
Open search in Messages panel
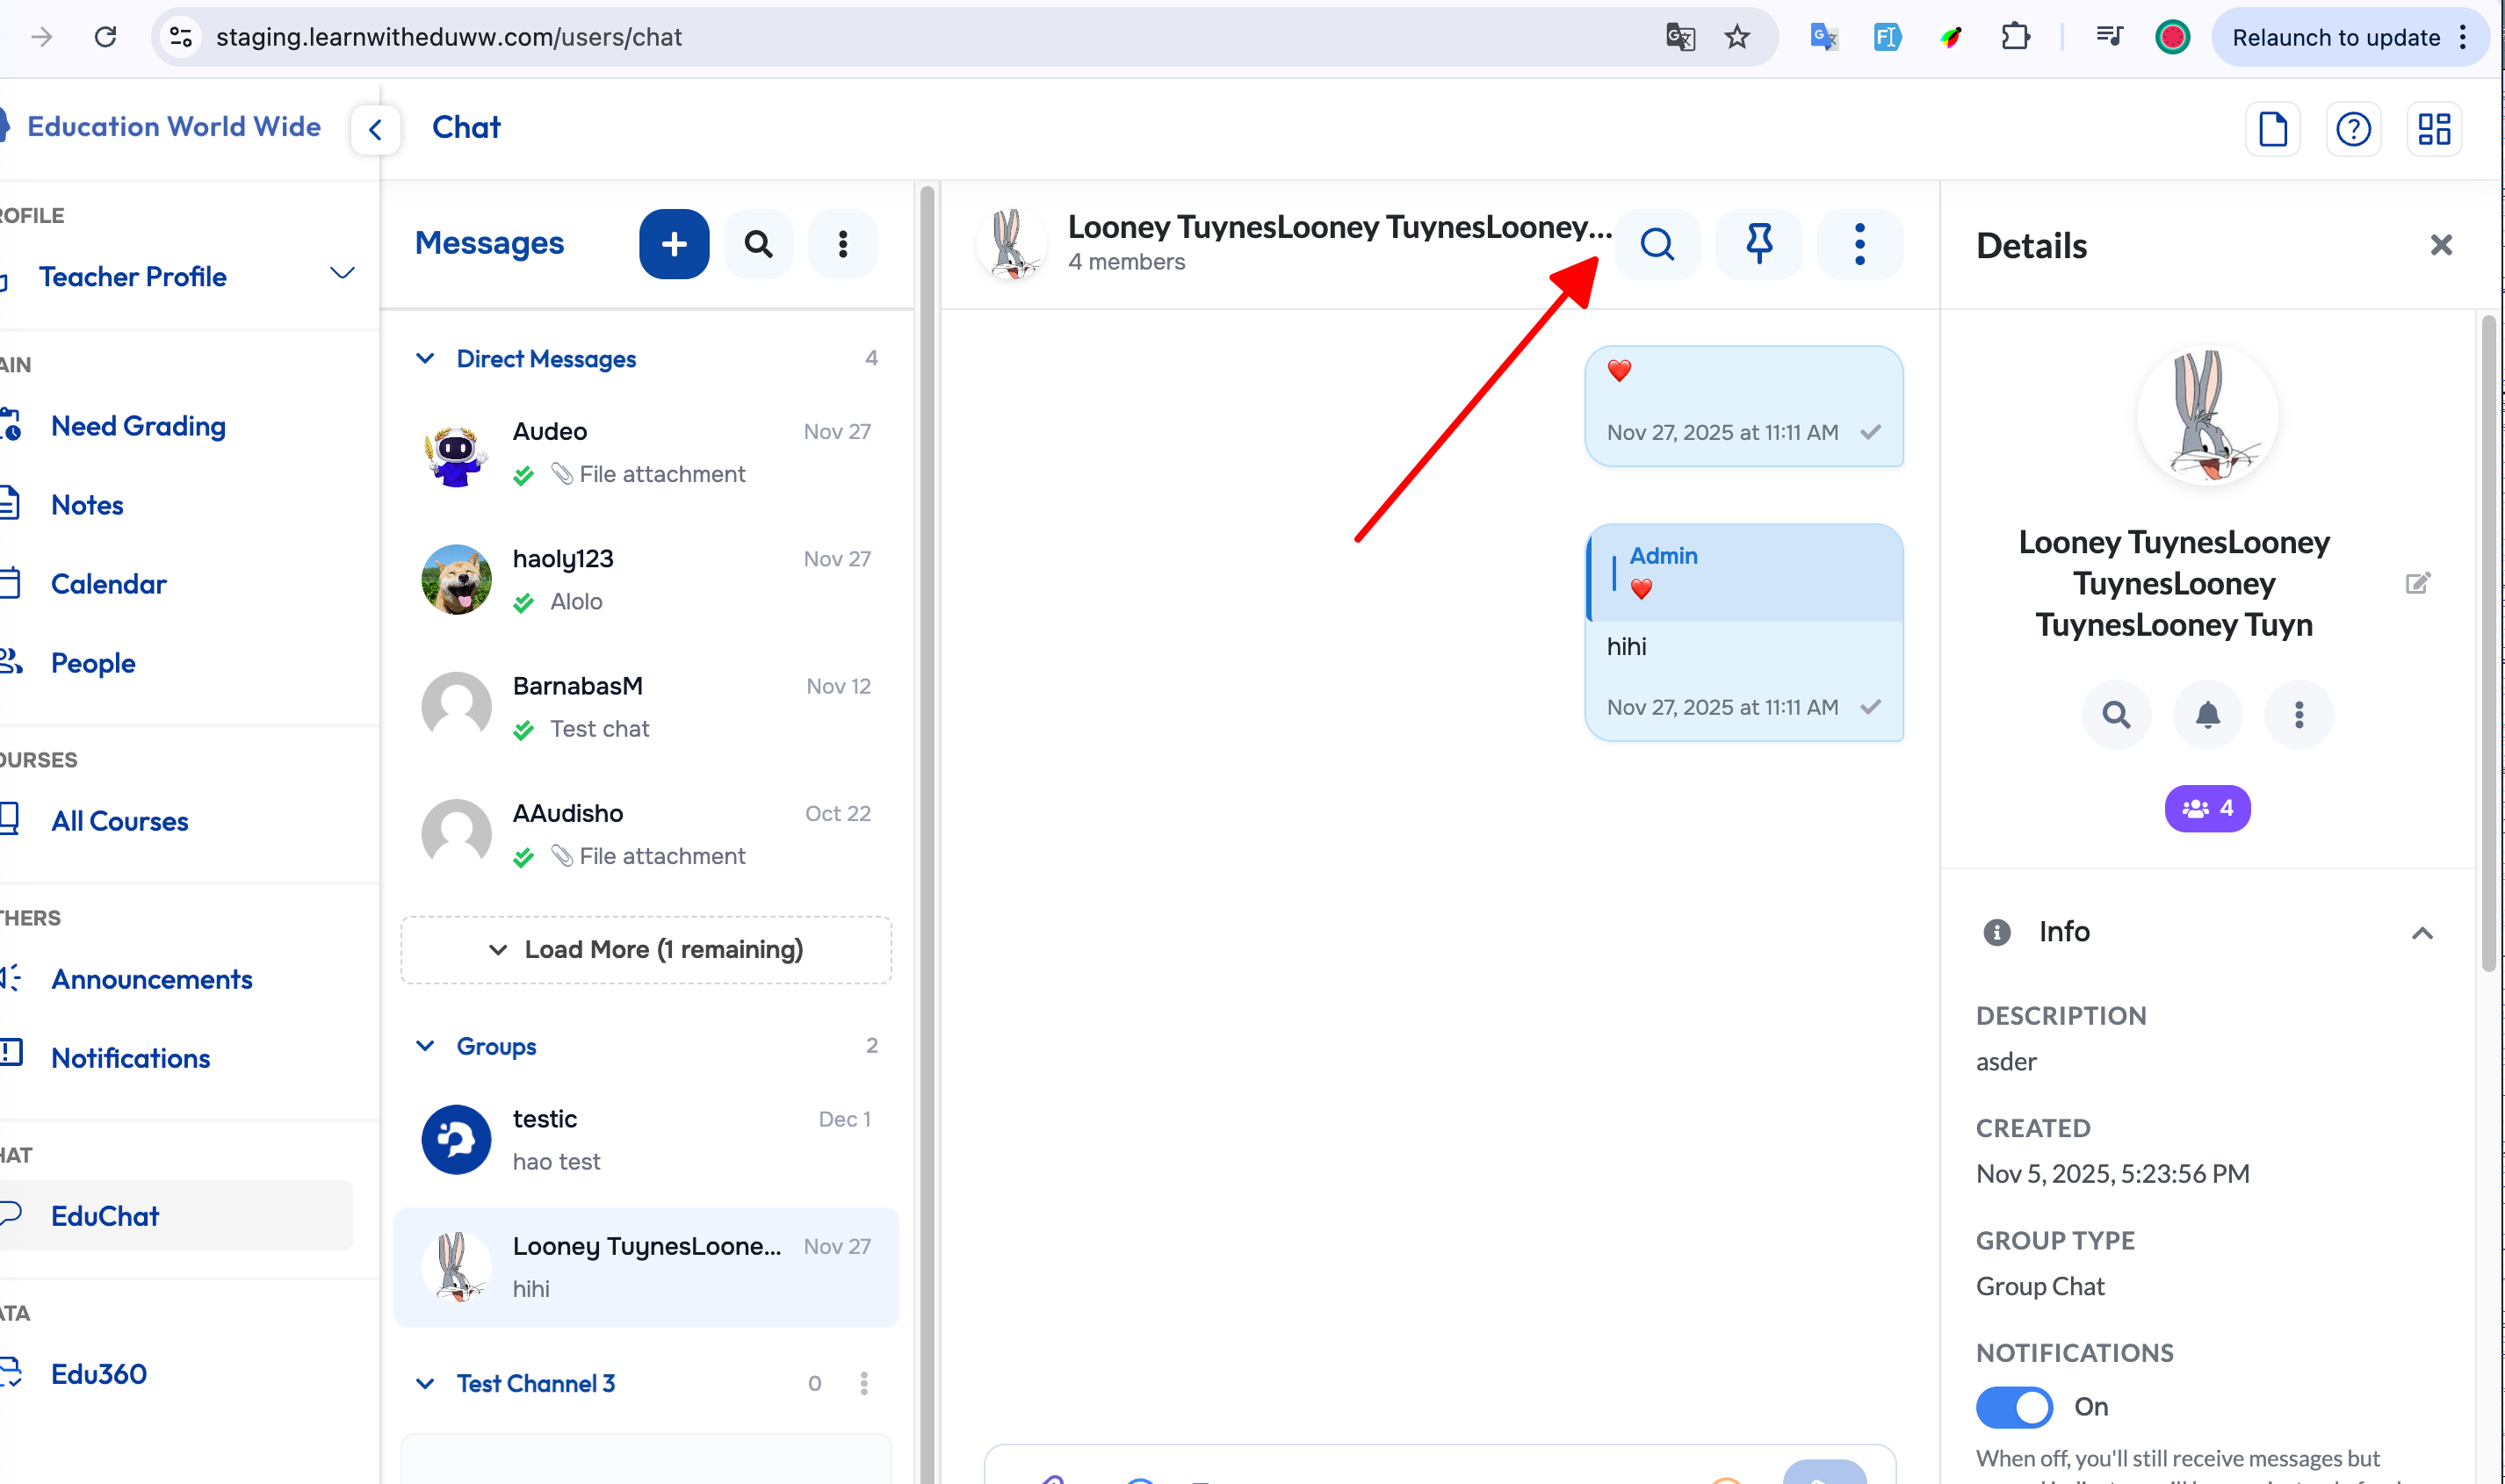(x=758, y=244)
